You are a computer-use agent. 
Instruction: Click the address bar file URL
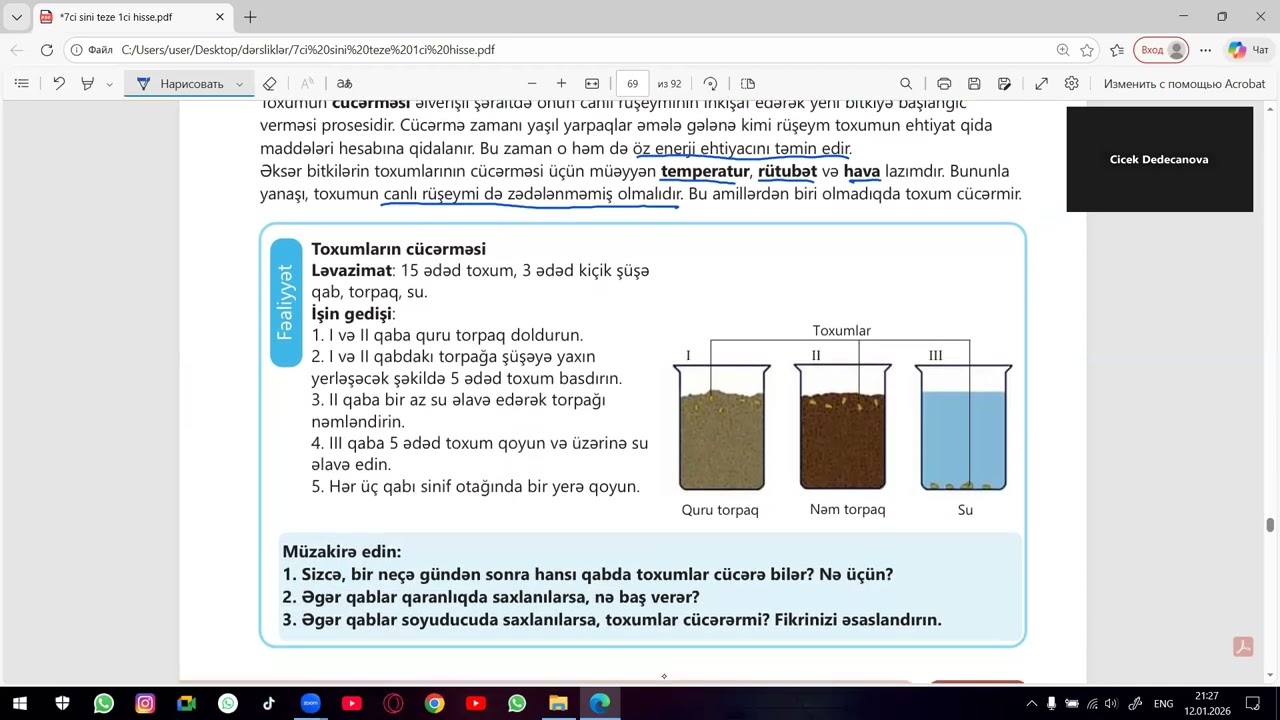(308, 50)
